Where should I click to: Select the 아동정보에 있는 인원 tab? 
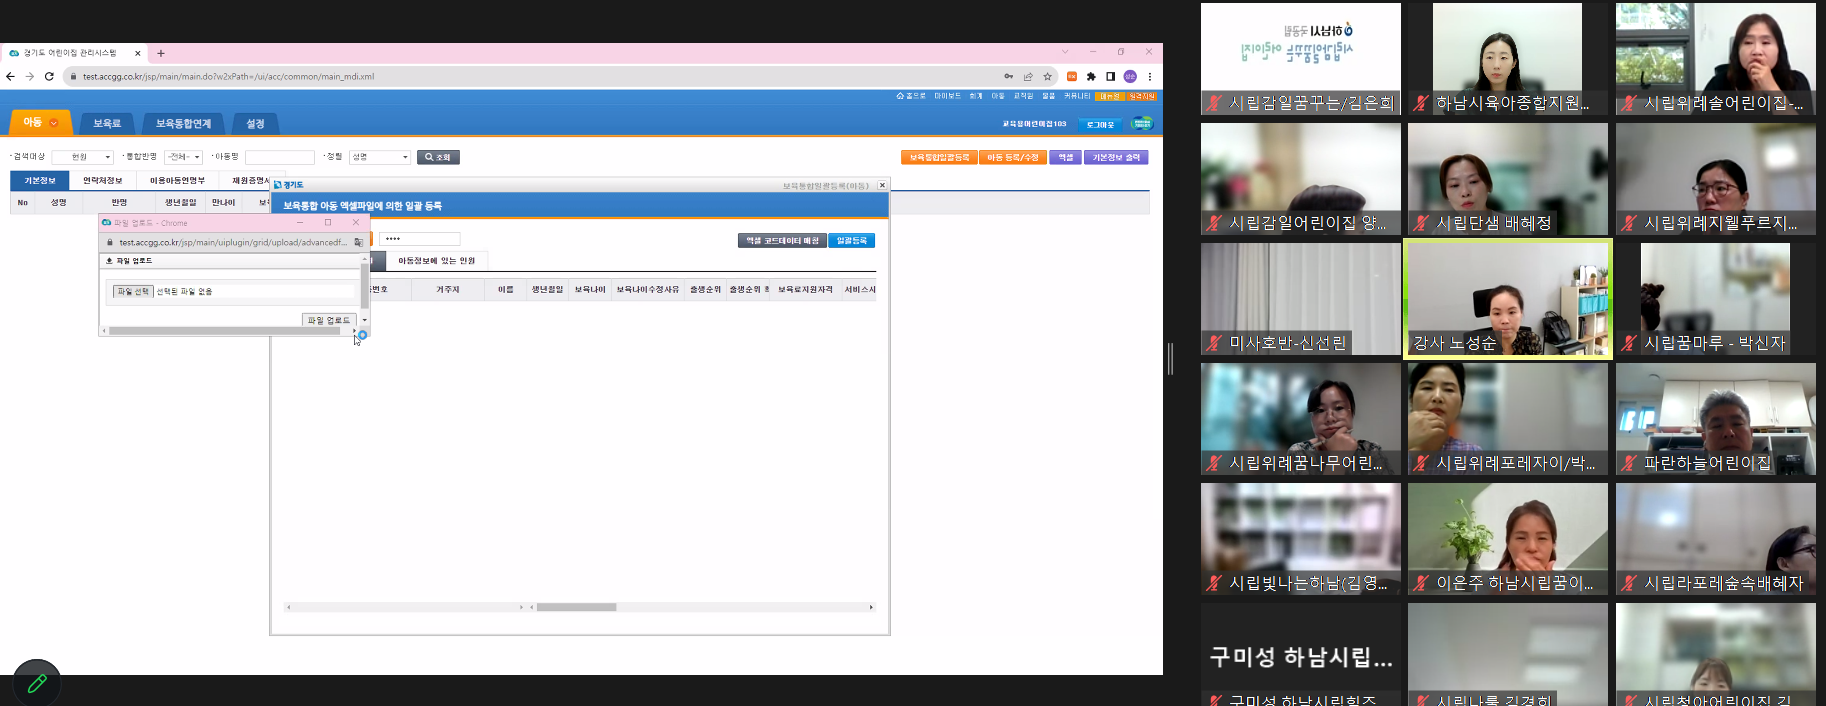pyautogui.click(x=437, y=261)
